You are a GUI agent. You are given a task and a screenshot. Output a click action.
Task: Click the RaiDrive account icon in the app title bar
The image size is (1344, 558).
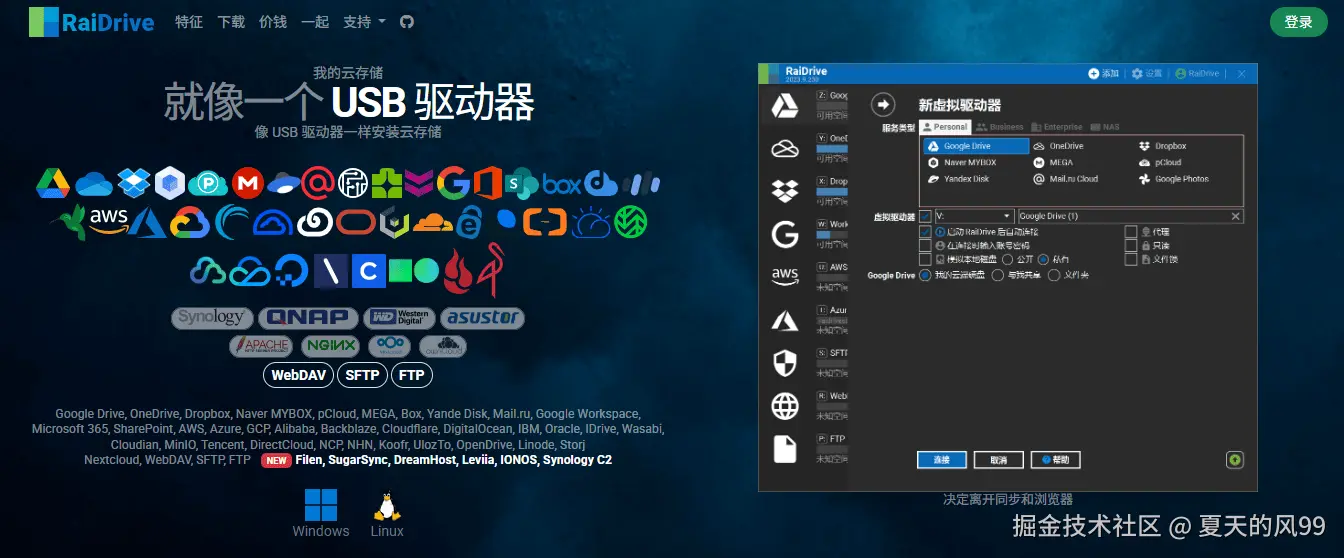pyautogui.click(x=1181, y=74)
